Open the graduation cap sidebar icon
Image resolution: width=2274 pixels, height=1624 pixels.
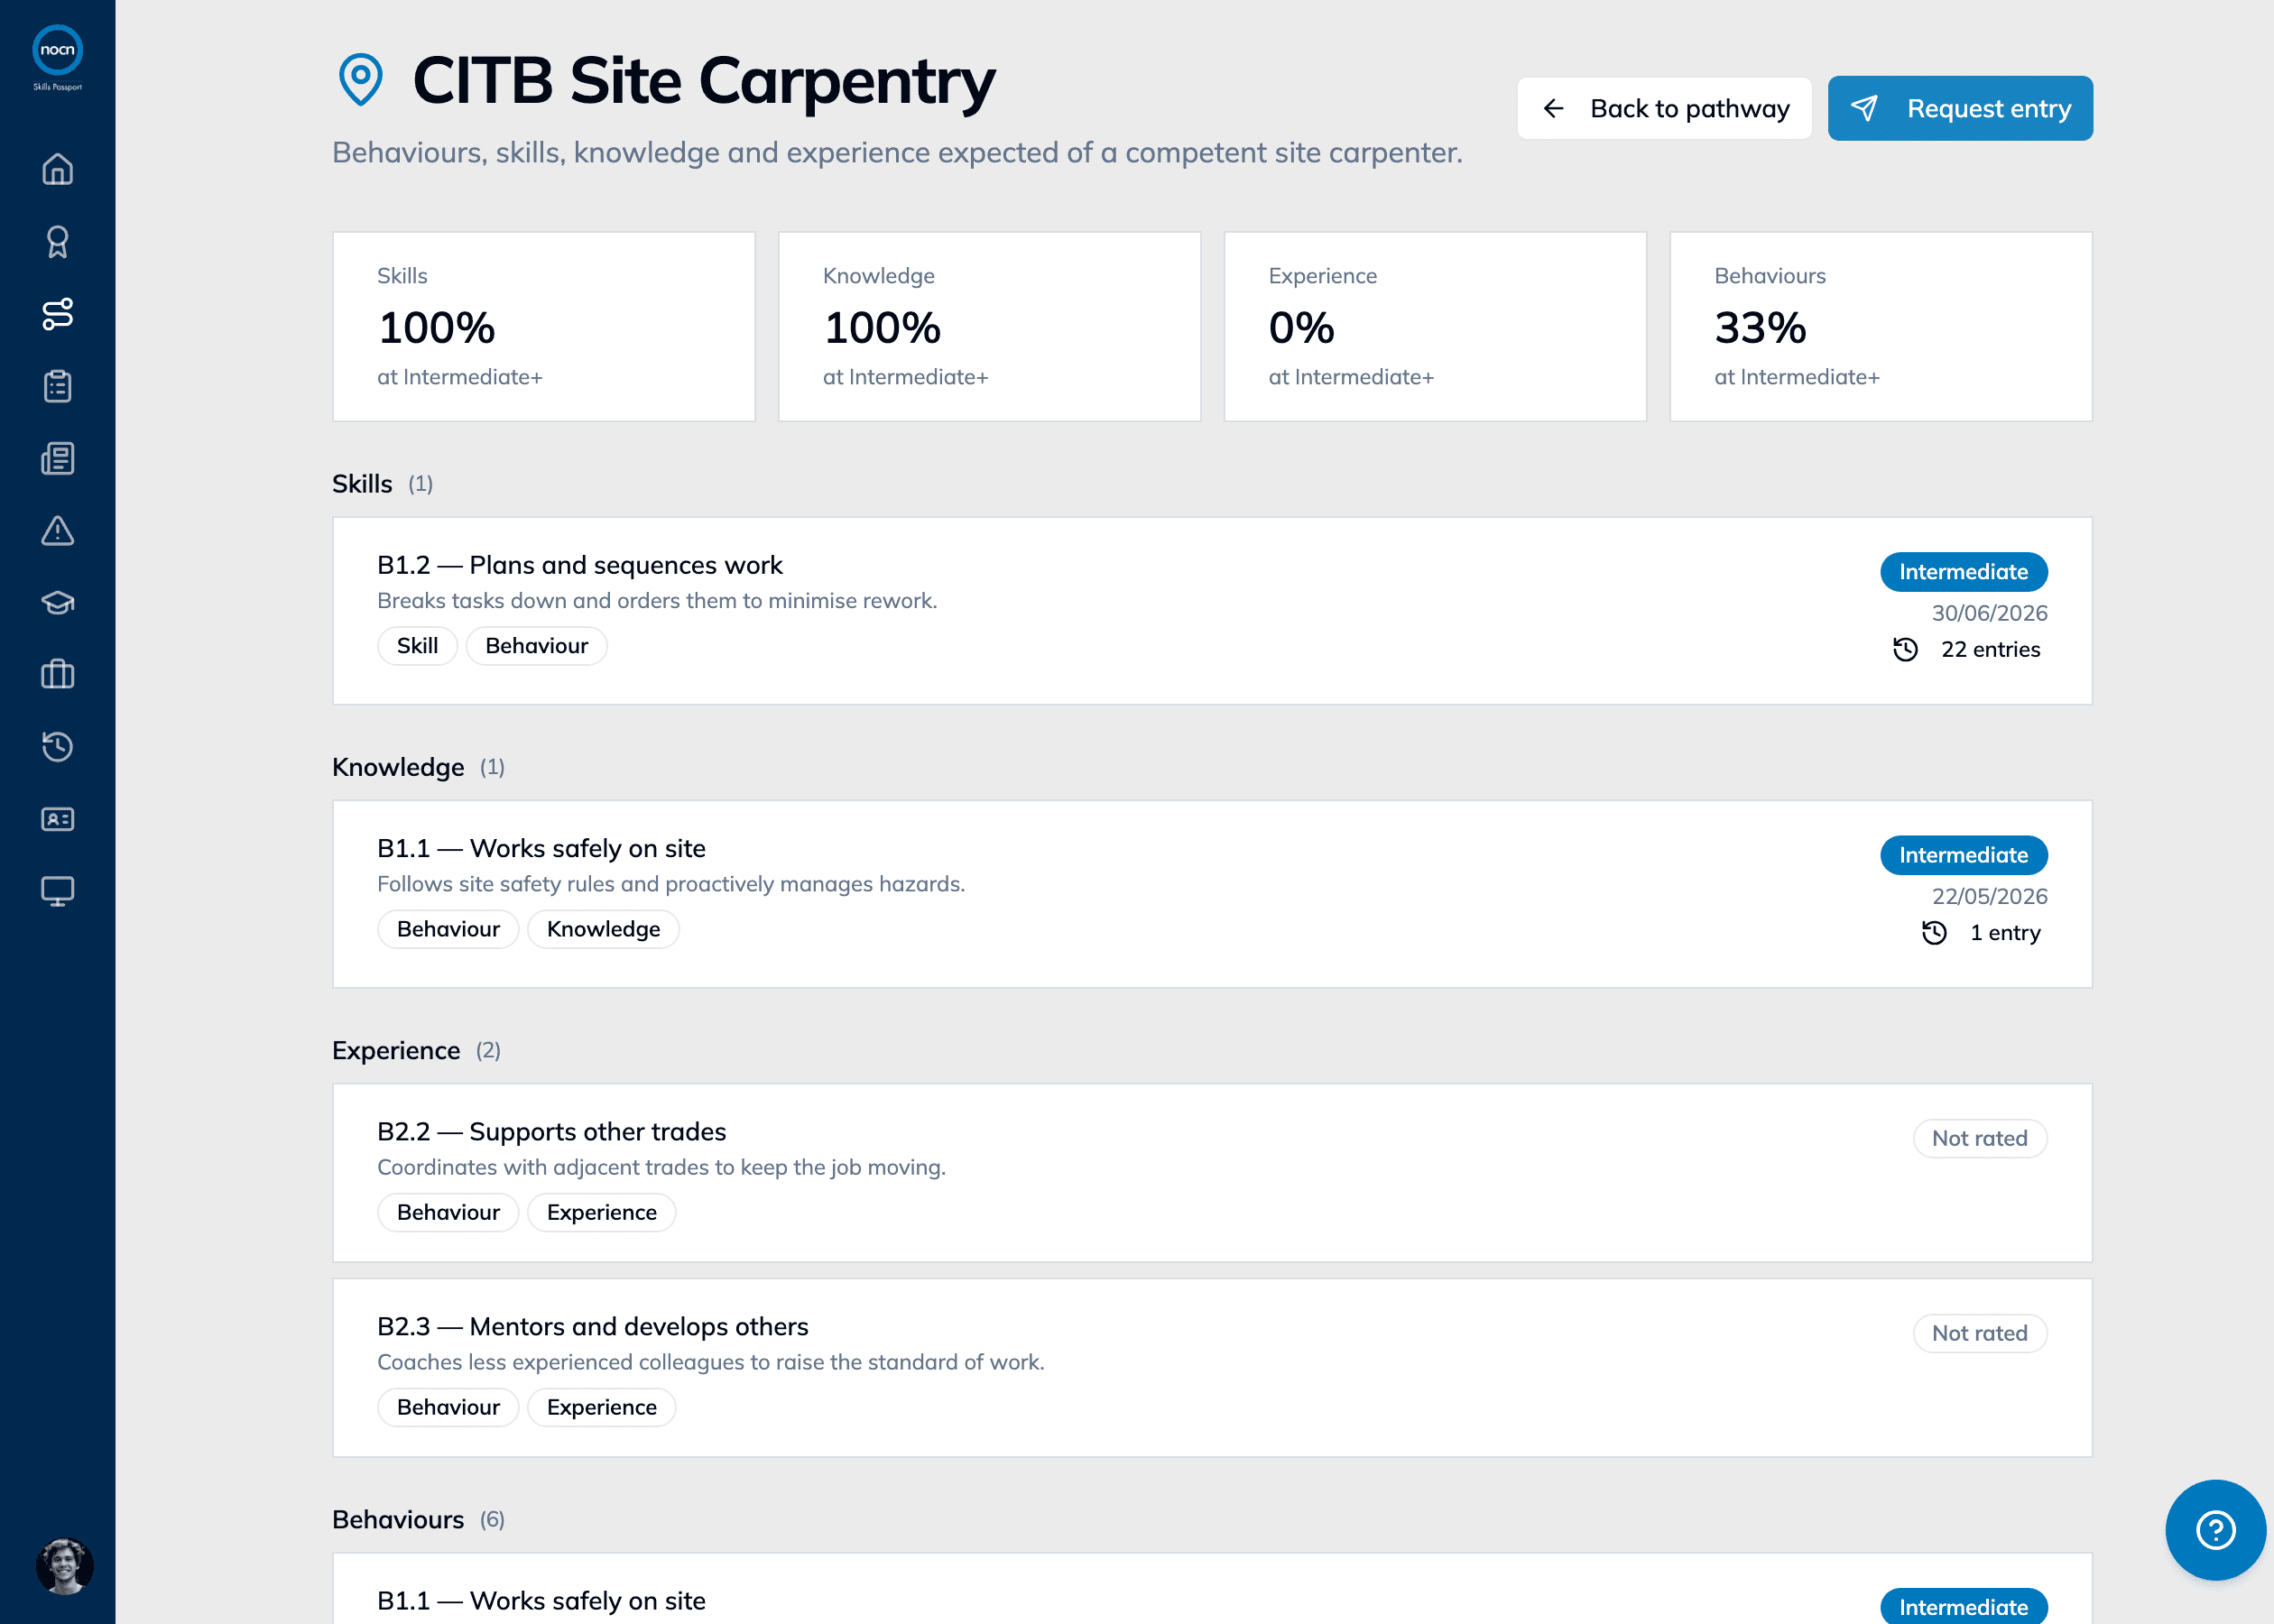(57, 602)
